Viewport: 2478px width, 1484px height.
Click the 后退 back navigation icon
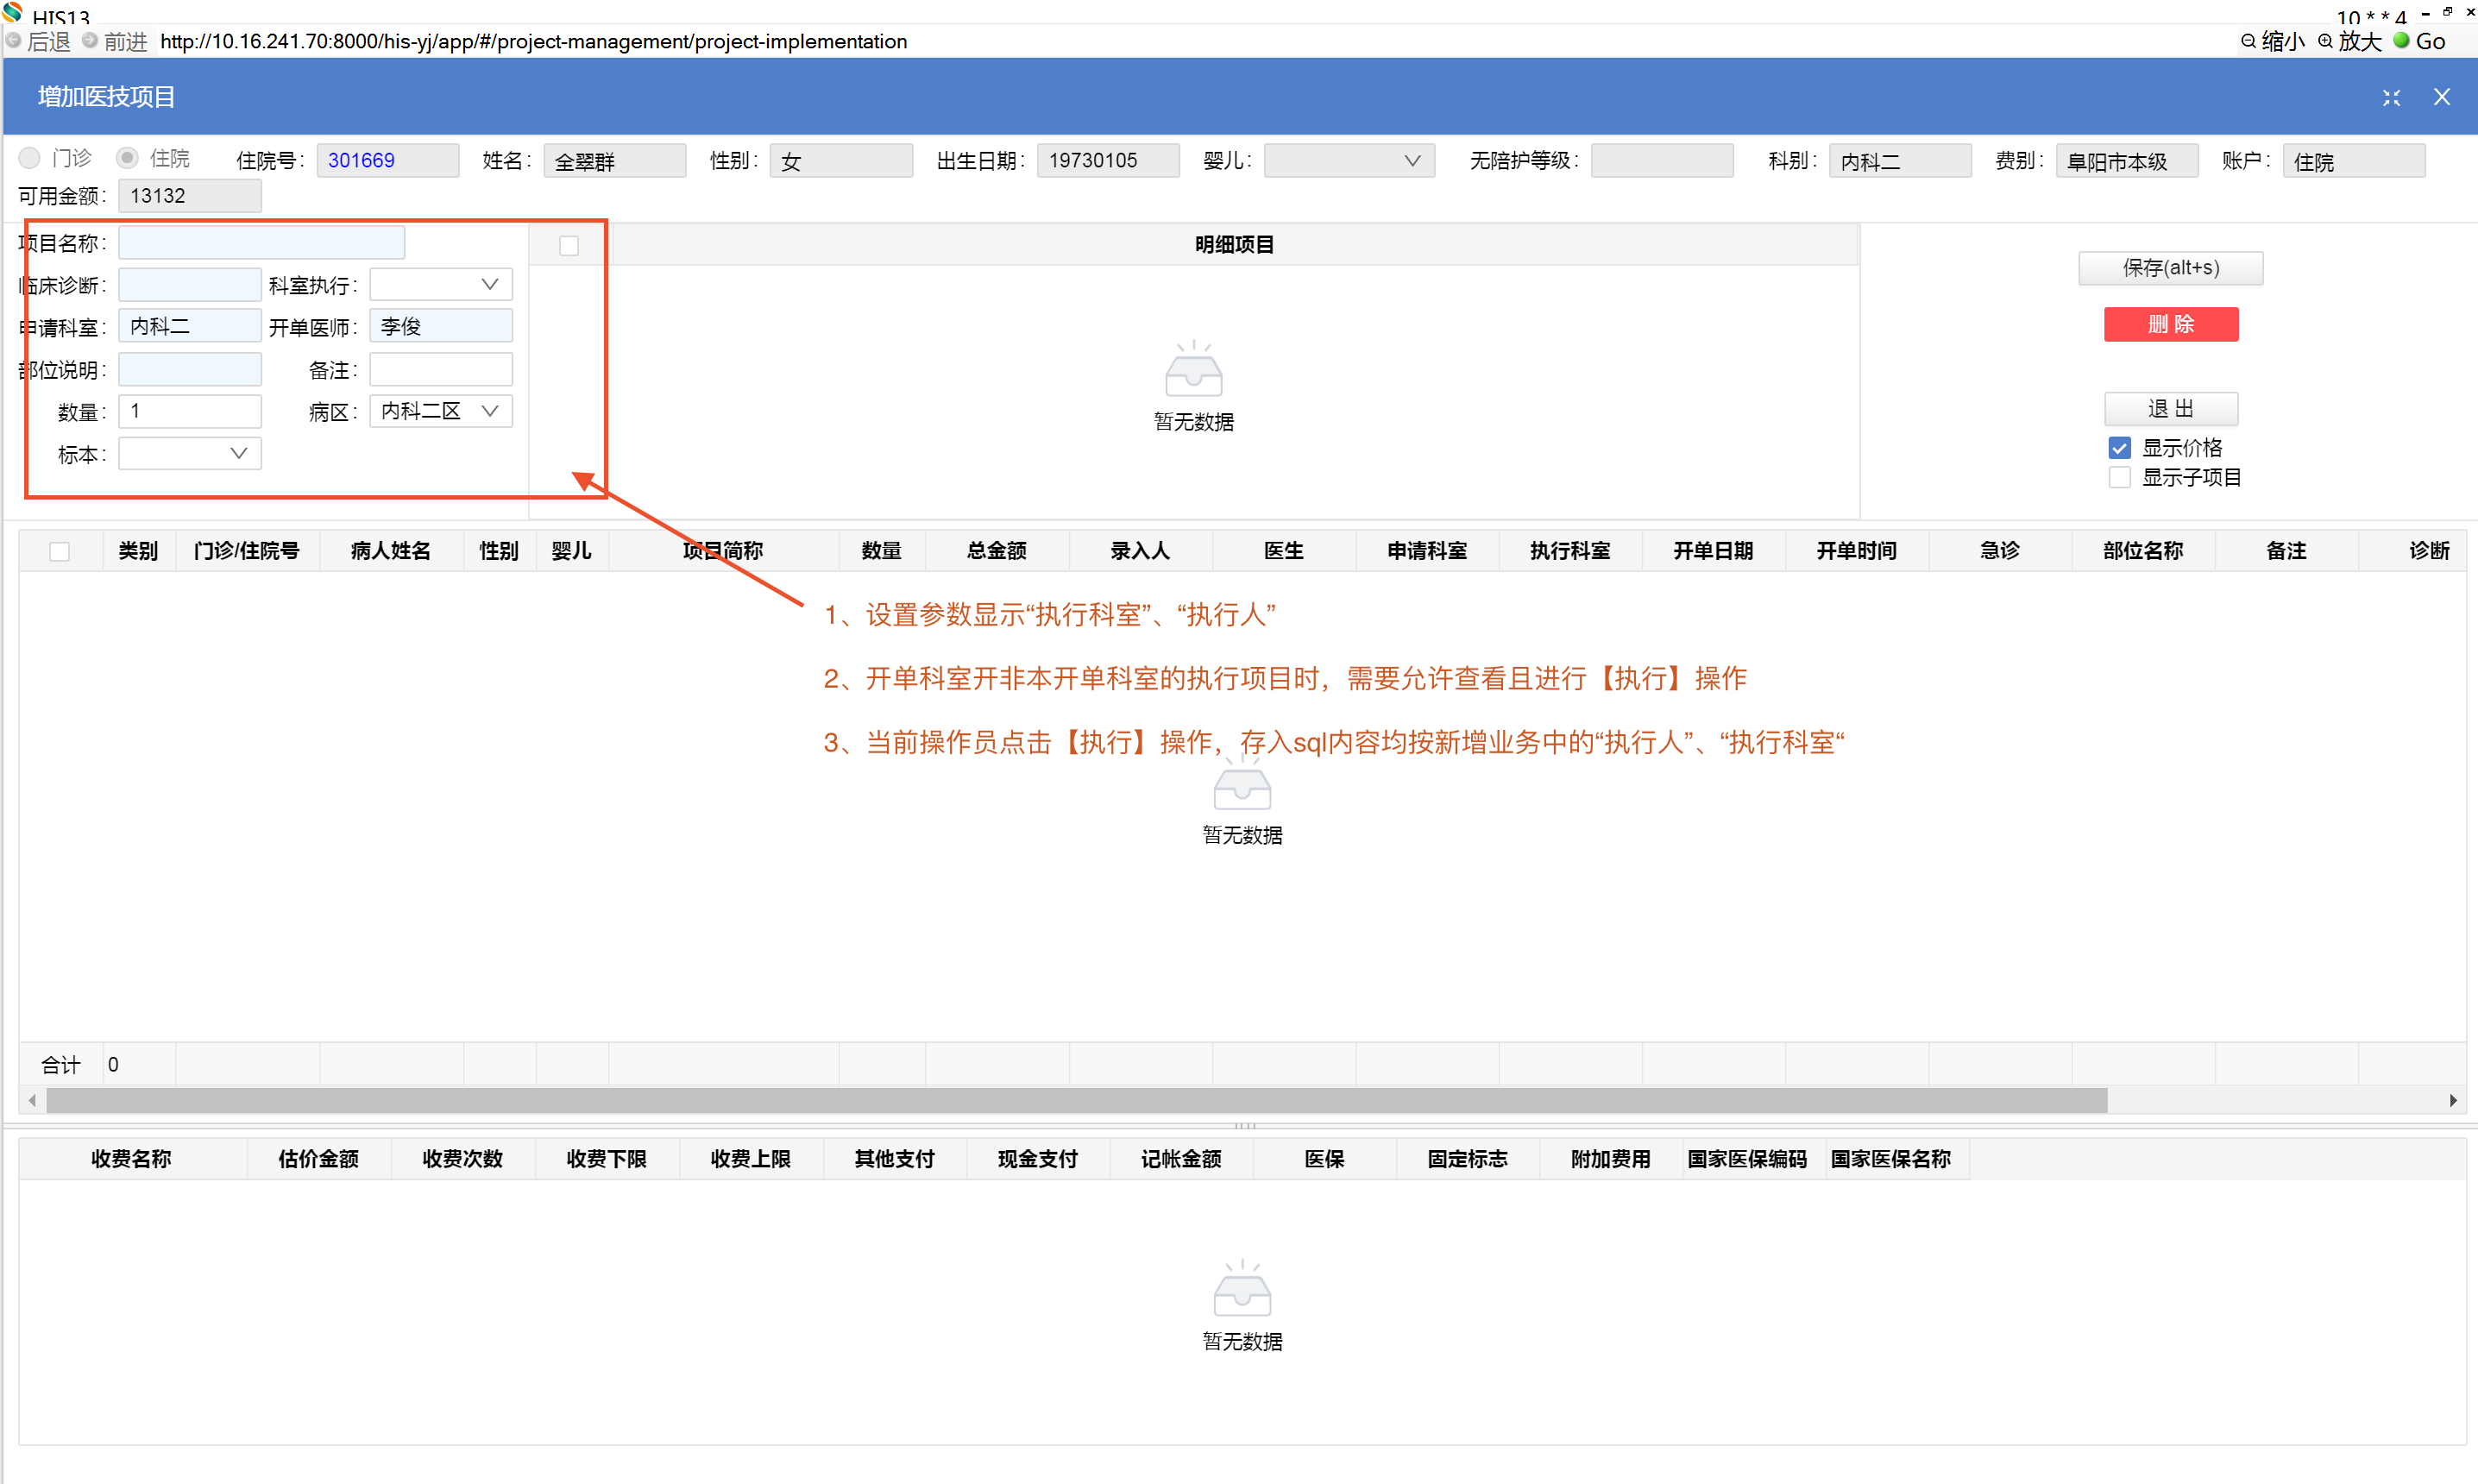[x=14, y=41]
